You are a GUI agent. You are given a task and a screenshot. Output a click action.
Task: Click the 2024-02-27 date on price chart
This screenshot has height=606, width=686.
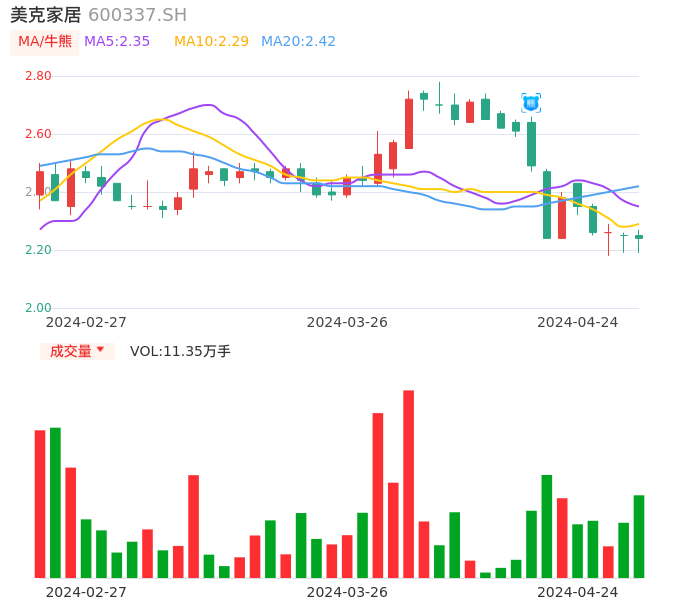click(x=86, y=322)
